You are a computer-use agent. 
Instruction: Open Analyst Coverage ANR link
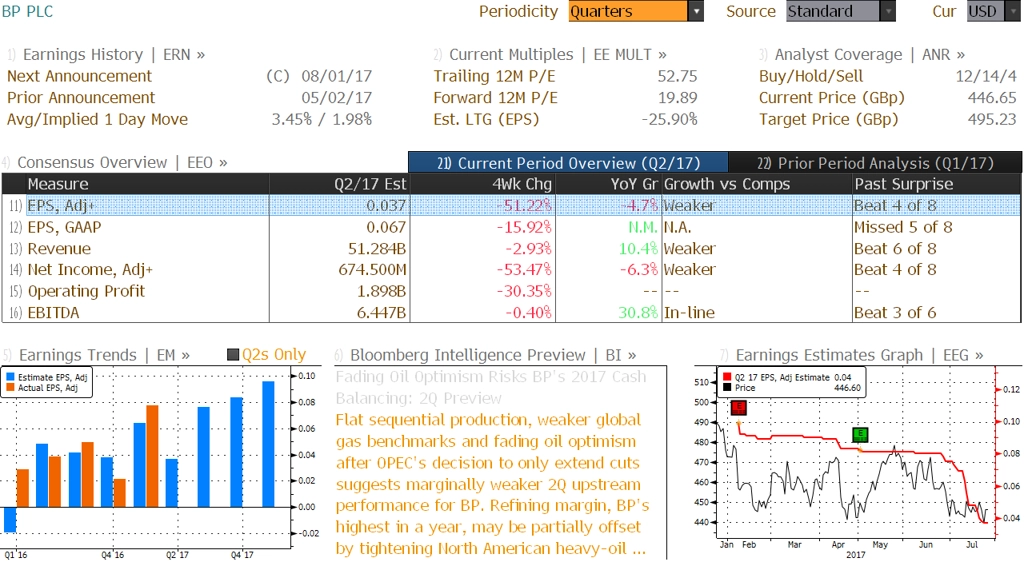click(870, 54)
